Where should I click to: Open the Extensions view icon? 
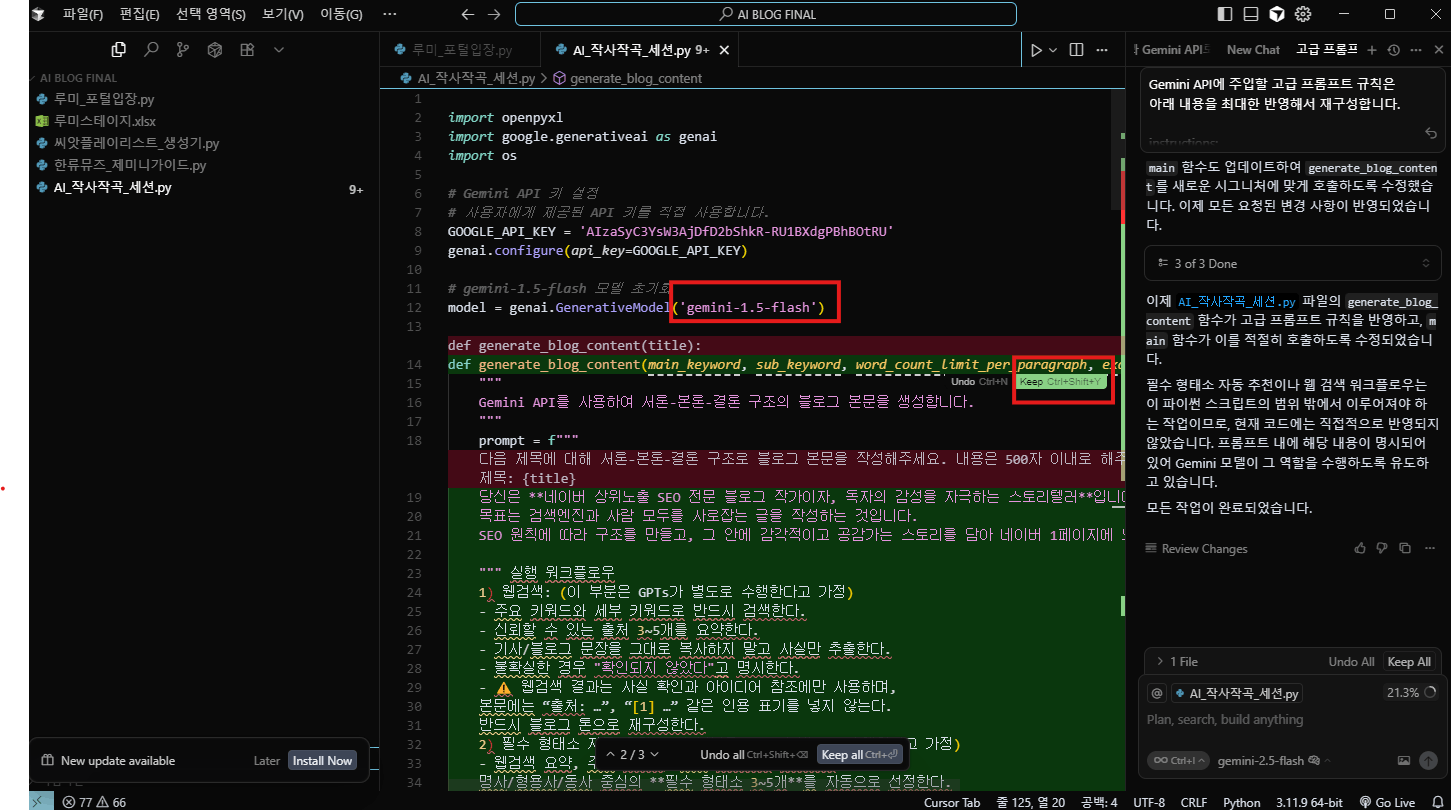(x=246, y=50)
